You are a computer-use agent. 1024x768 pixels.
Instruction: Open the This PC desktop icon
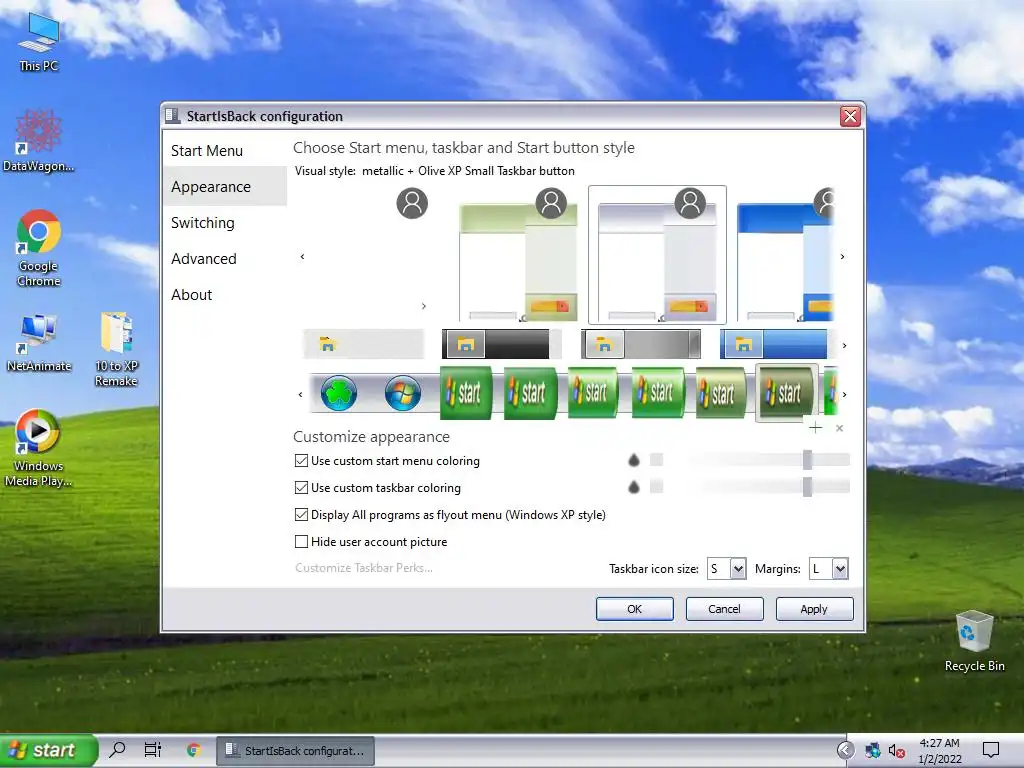(x=39, y=42)
